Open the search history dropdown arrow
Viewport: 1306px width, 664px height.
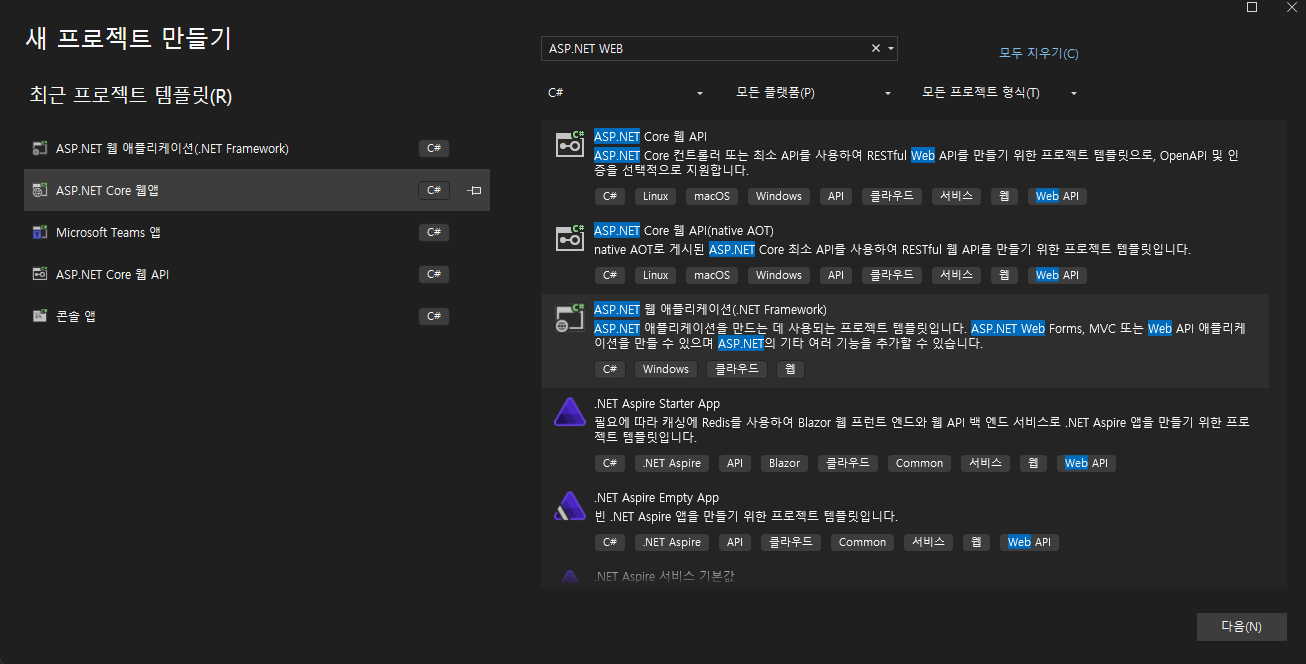point(891,48)
